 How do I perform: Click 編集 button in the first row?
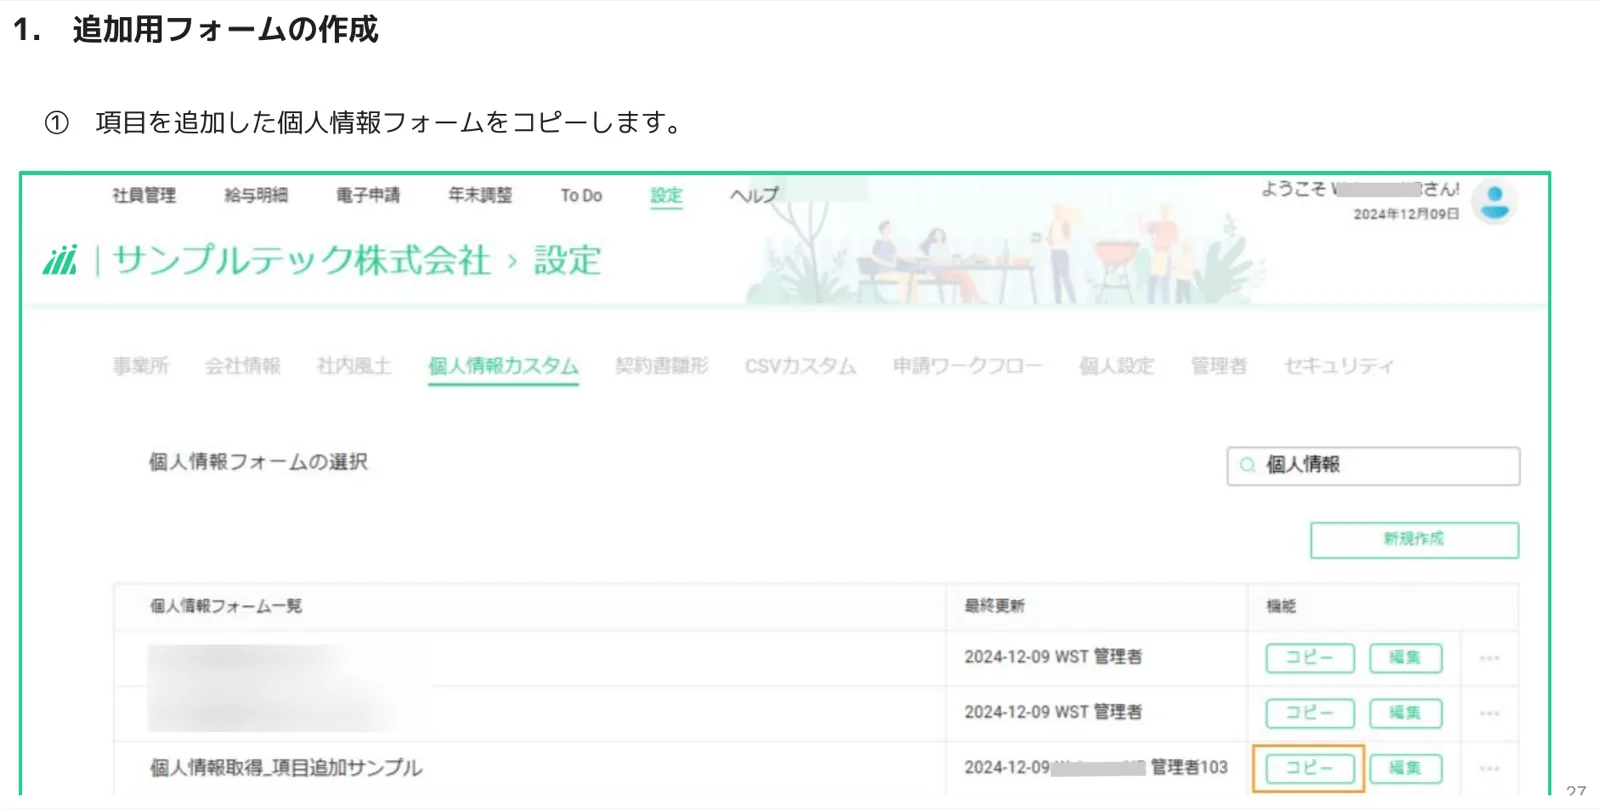coord(1405,658)
